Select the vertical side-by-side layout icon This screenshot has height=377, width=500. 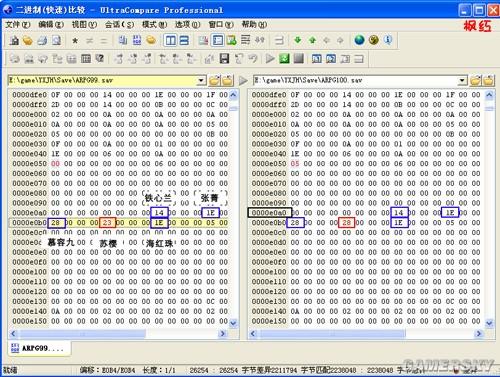coord(171,41)
